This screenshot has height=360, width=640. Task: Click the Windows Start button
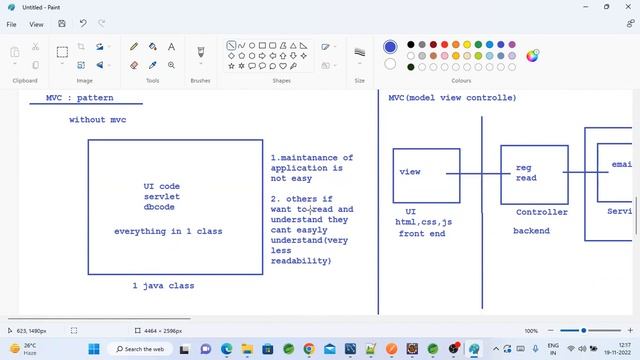(94, 349)
